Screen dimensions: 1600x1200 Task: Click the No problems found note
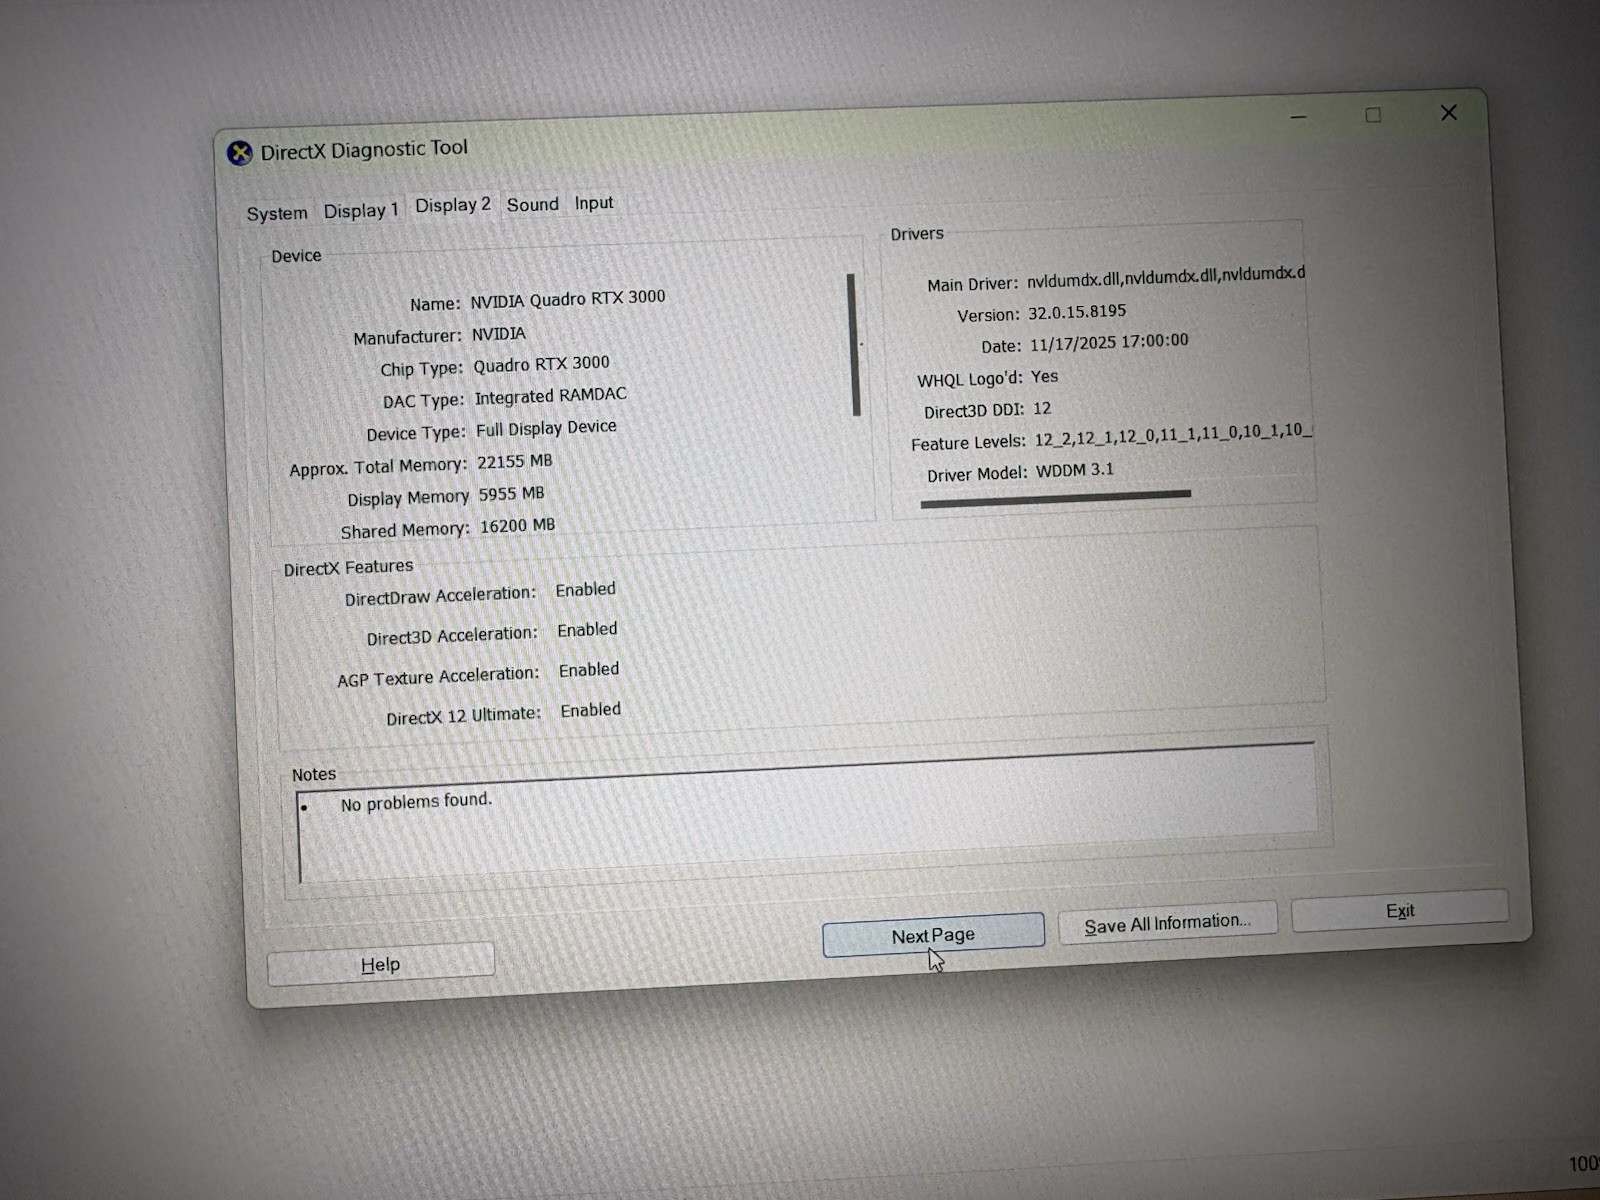coord(416,802)
